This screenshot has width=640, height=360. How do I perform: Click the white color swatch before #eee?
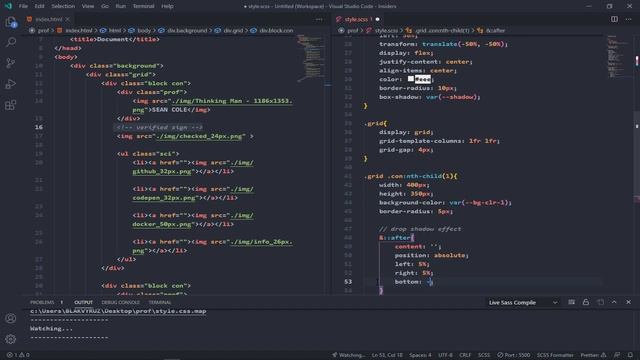[x=411, y=79]
